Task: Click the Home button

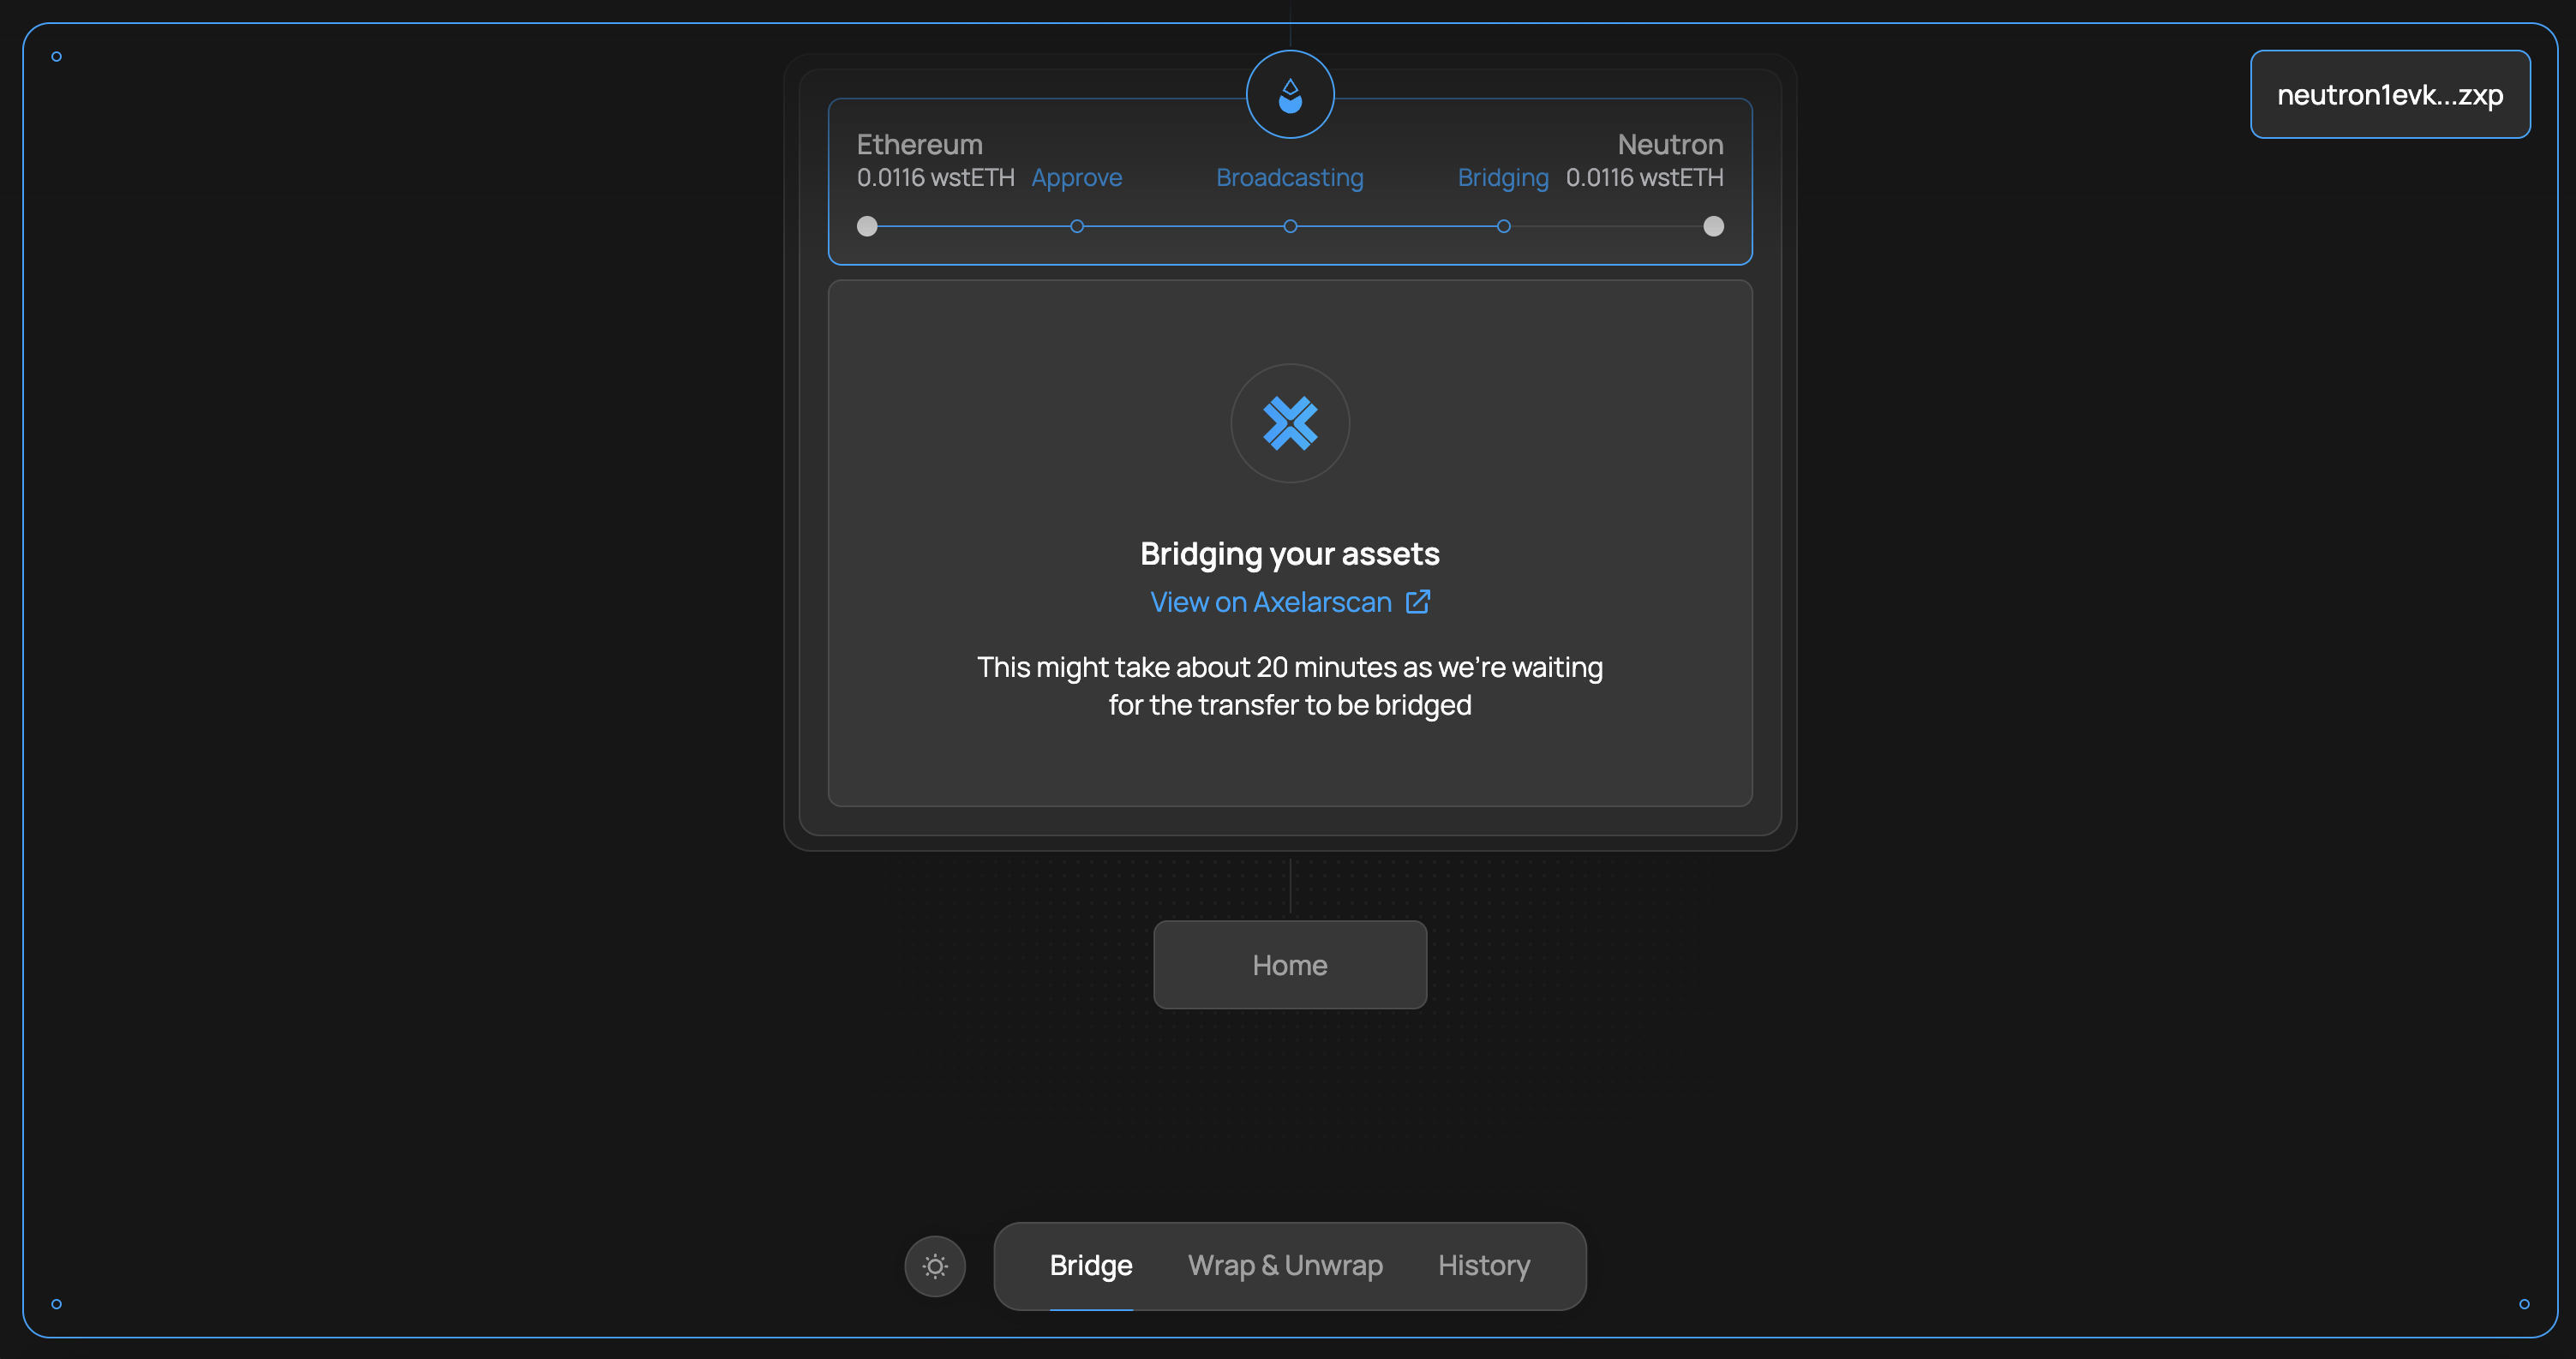Action: pyautogui.click(x=1290, y=965)
